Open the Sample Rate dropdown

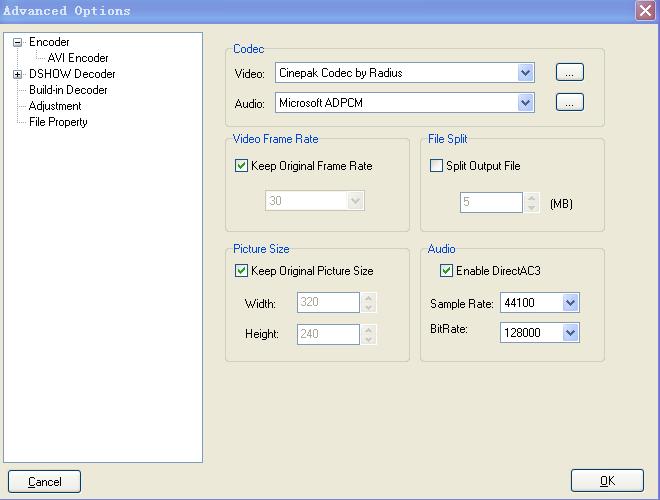(570, 303)
